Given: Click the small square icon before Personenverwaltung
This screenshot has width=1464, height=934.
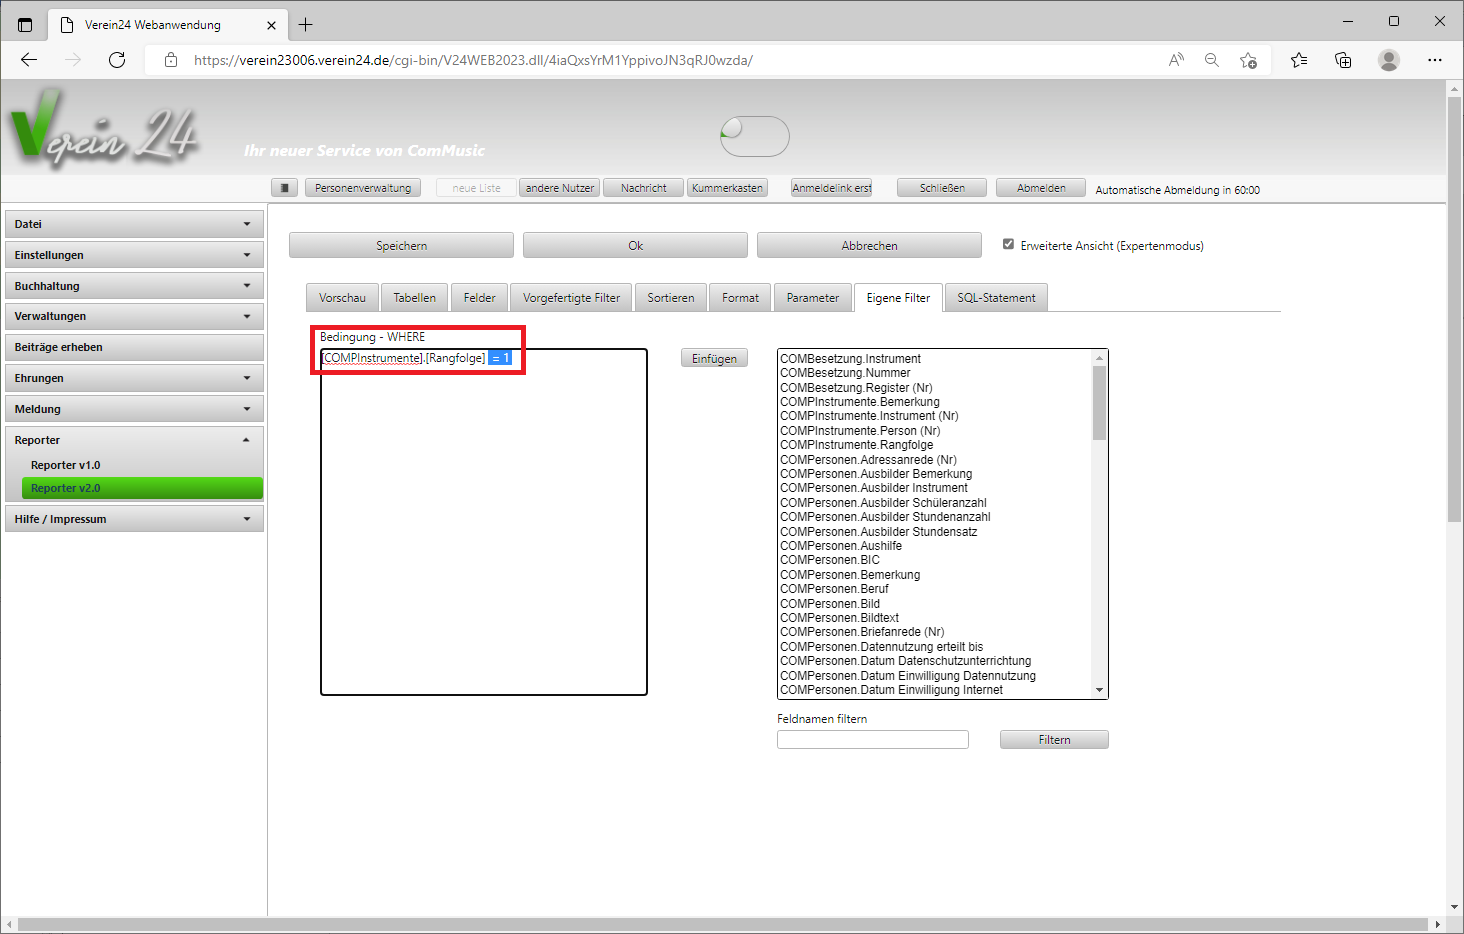Looking at the screenshot, I should (285, 188).
